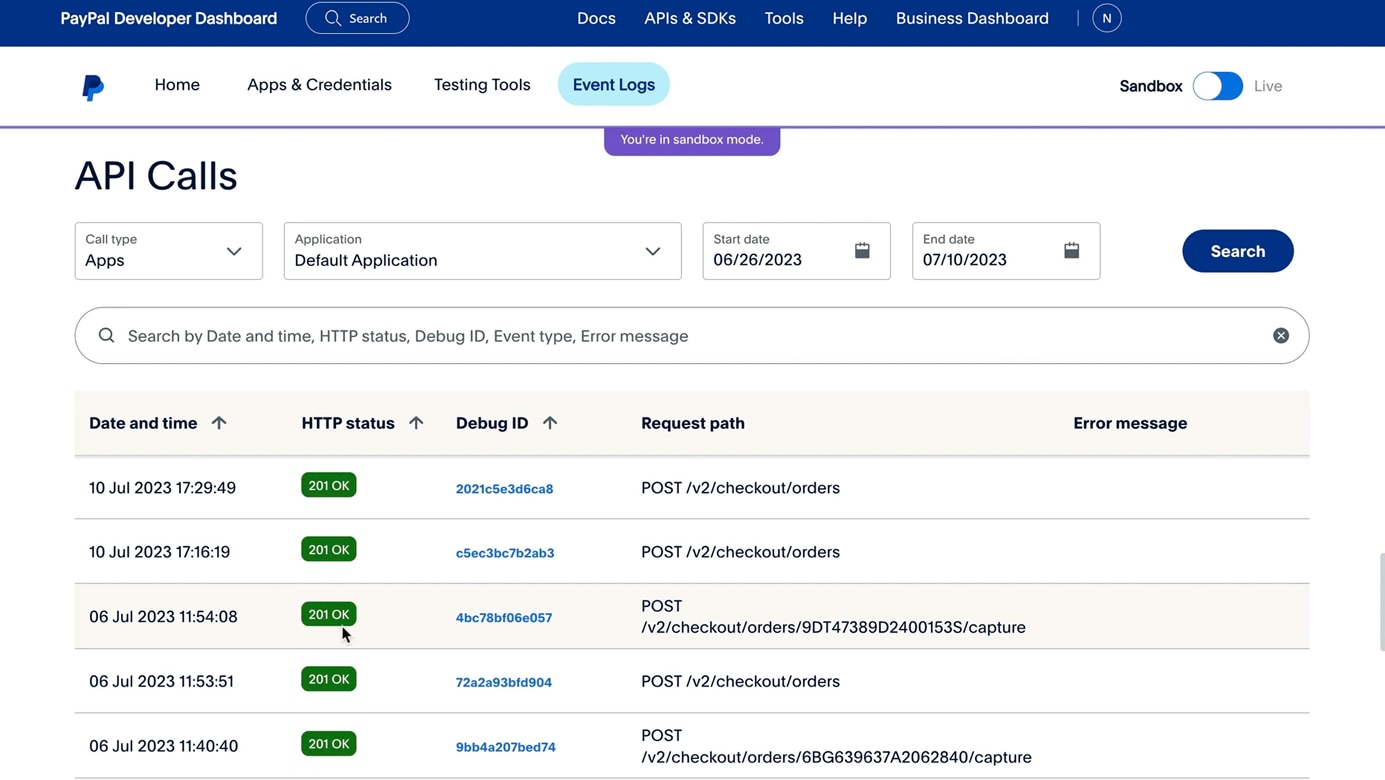Image resolution: width=1385 pixels, height=780 pixels.
Task: Click timestamp 06 Jul 2023 11:40:40
Action: point(163,746)
